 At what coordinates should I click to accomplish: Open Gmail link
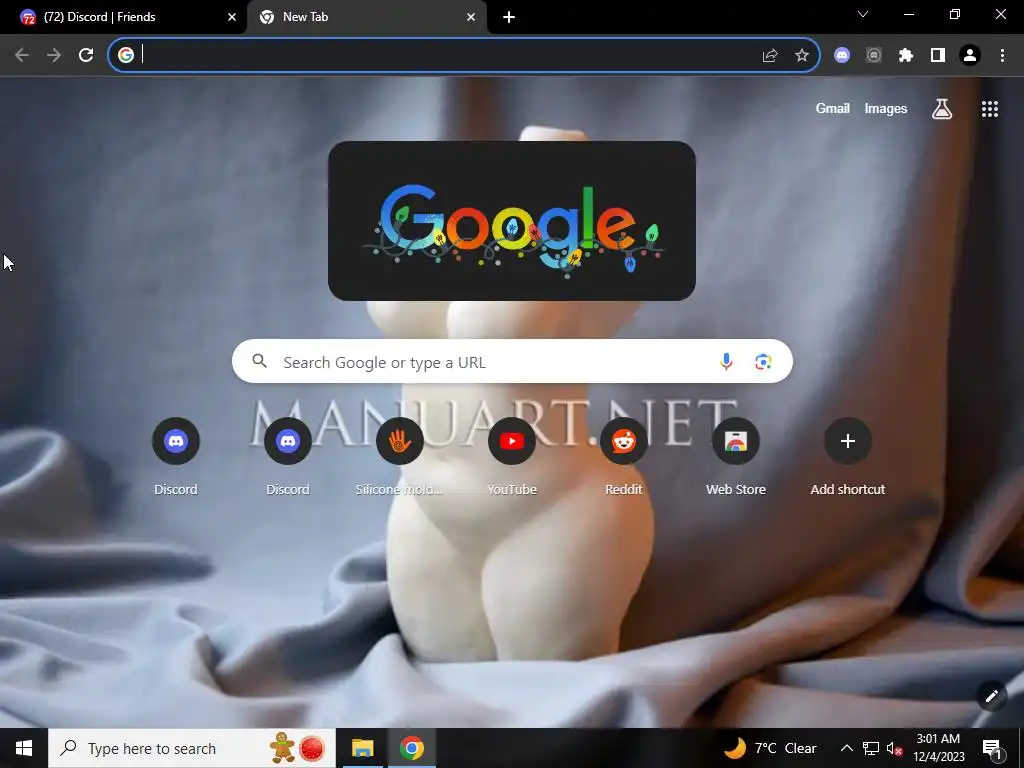tap(833, 108)
